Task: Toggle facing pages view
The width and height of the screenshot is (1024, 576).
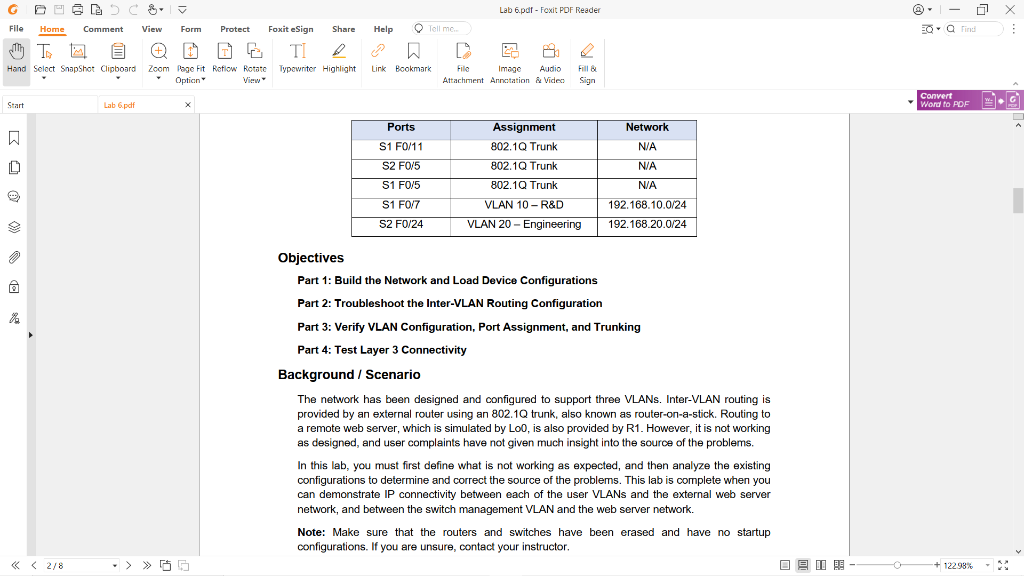Action: pos(821,565)
